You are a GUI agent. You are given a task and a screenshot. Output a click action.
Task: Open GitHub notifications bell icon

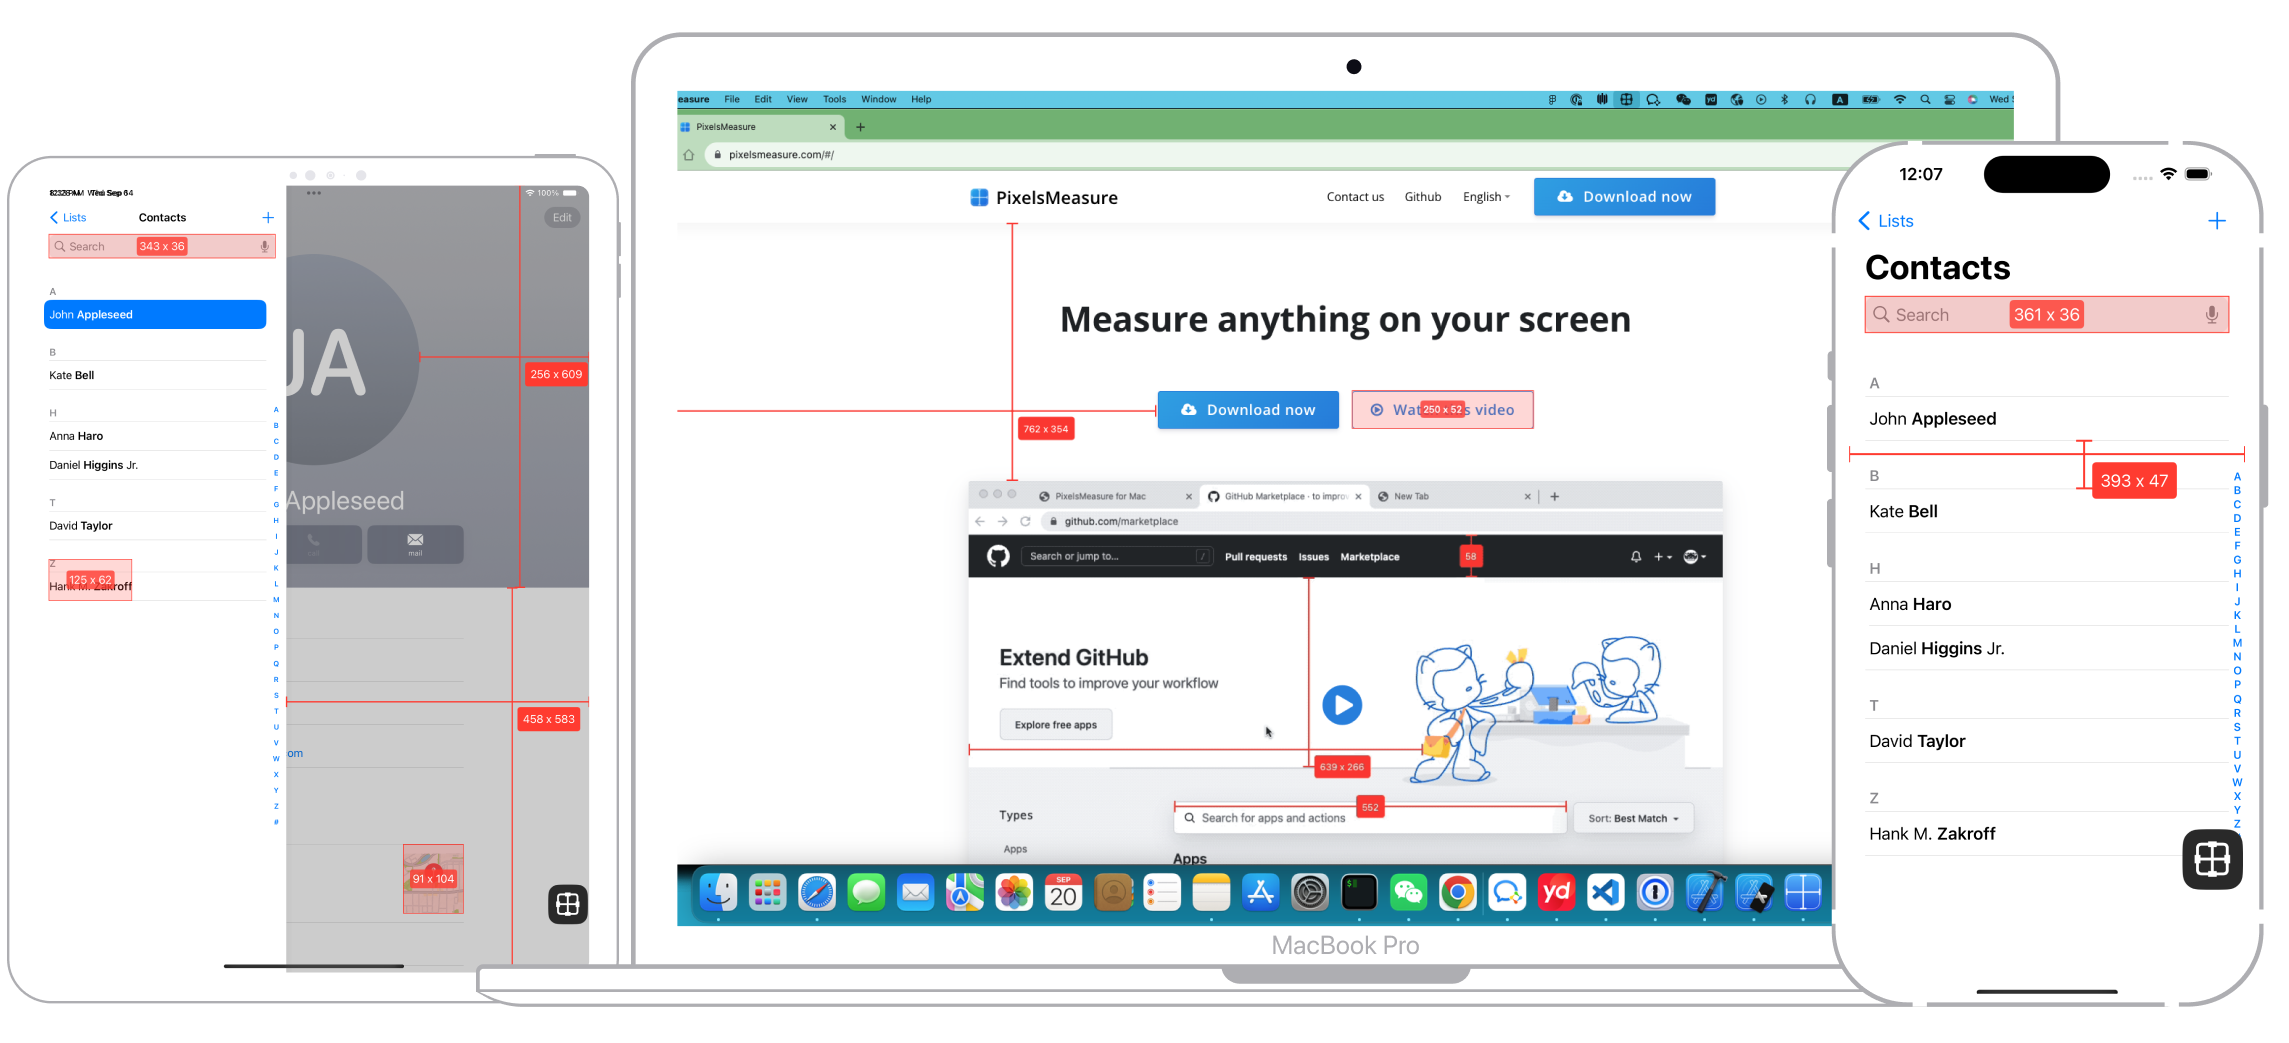pos(1636,557)
